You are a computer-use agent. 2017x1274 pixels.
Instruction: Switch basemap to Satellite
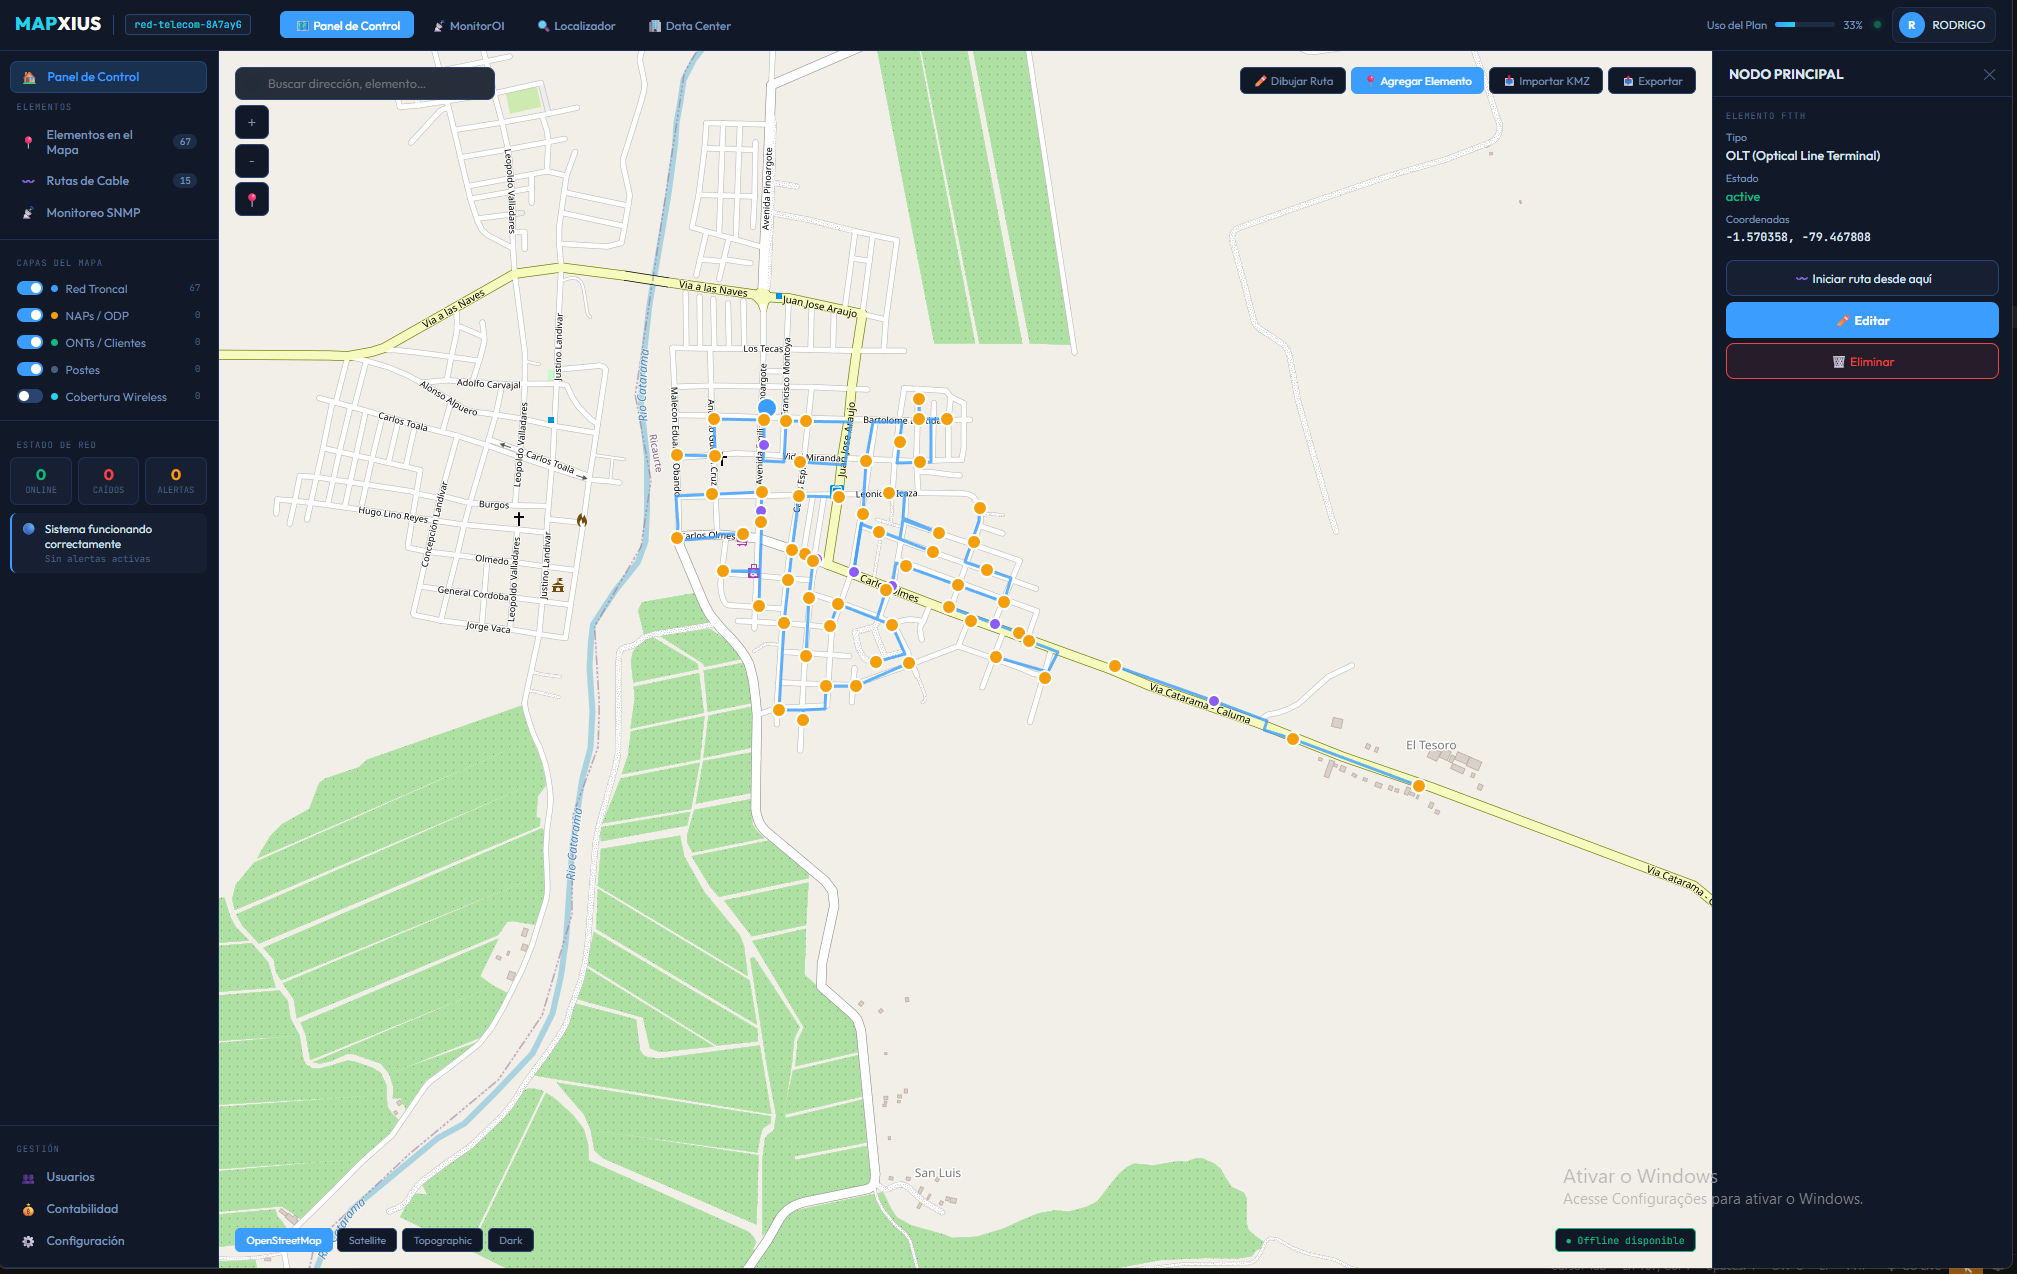click(366, 1240)
